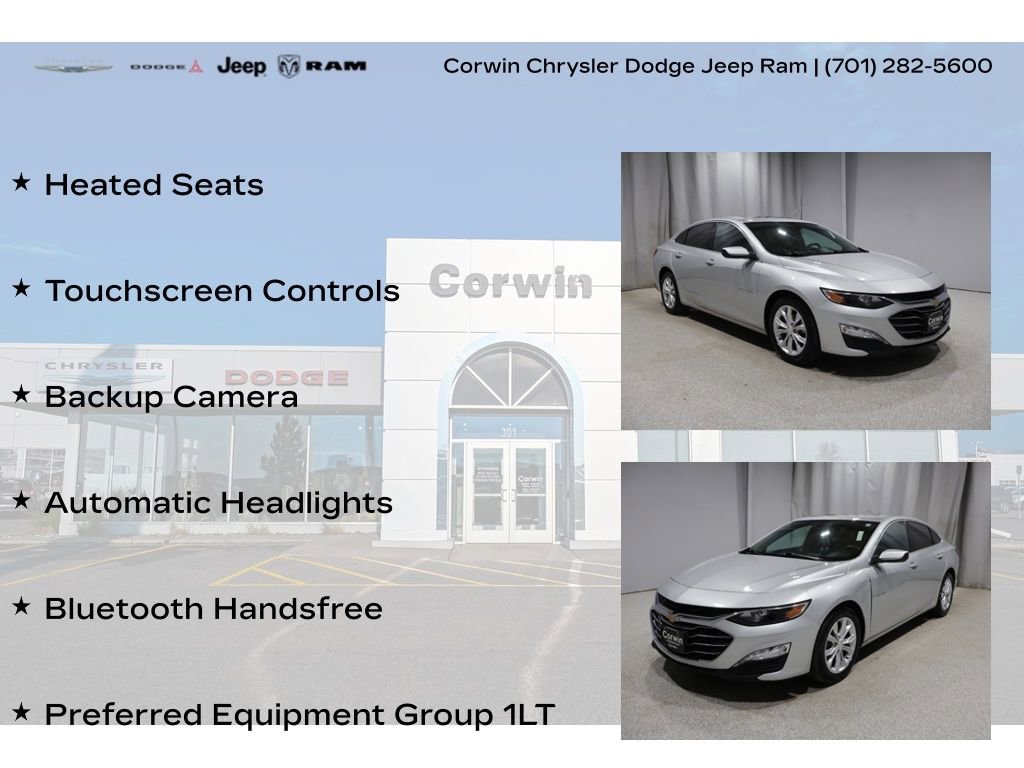Click the star bullet beside Heated Seats

click(x=22, y=182)
